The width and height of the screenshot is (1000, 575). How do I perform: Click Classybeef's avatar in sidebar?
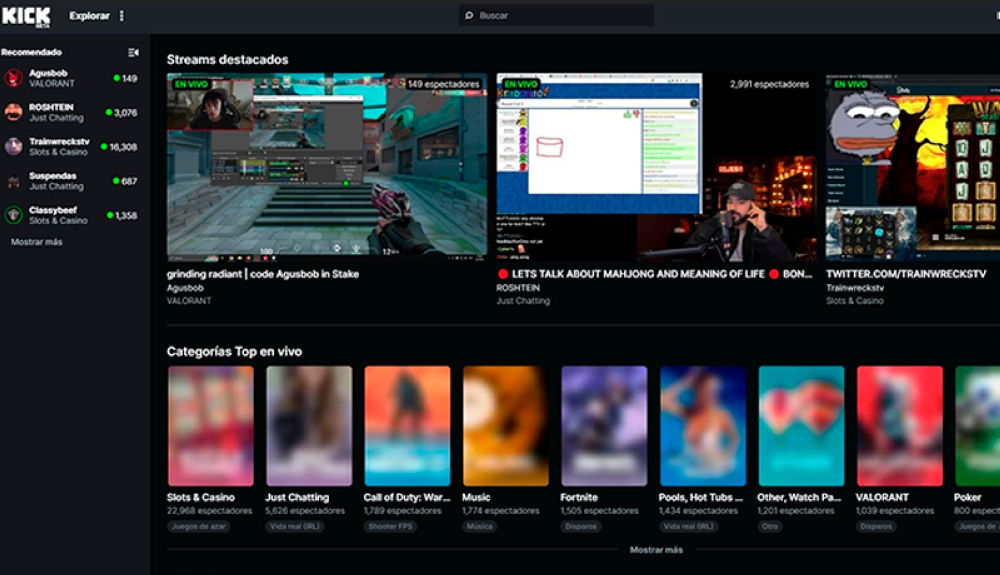point(13,215)
